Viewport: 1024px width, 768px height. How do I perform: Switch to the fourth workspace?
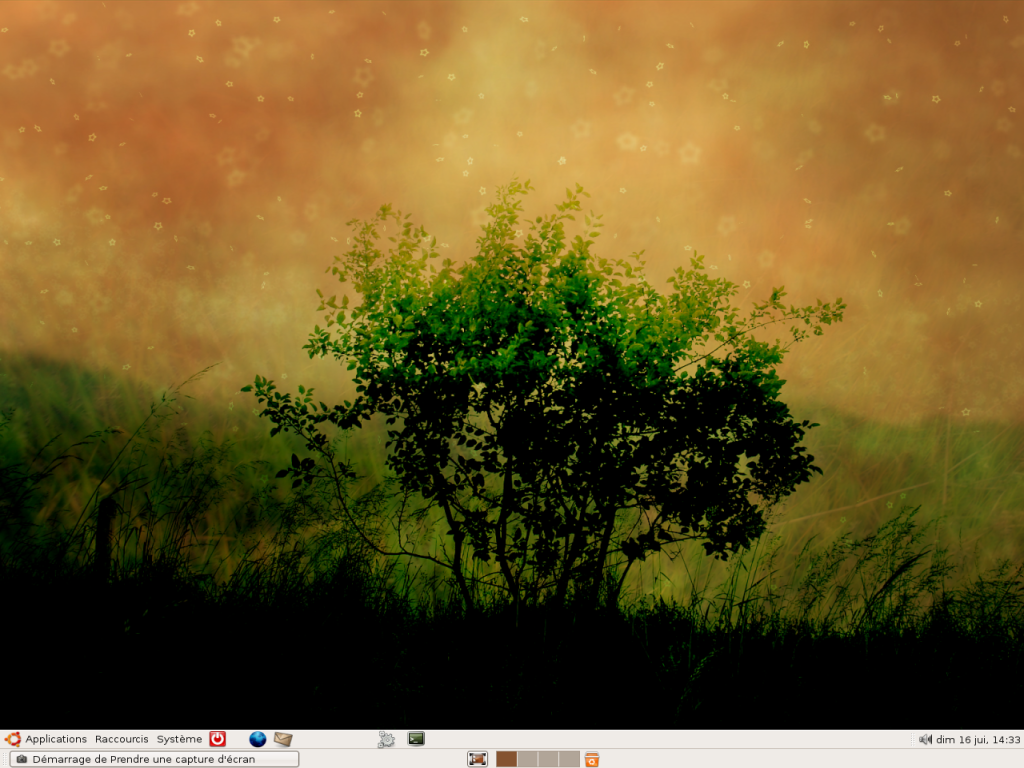pyautogui.click(x=569, y=759)
